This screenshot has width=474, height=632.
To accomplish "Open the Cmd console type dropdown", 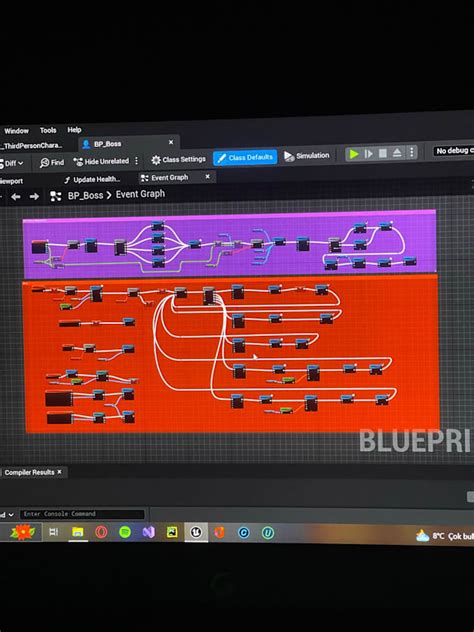I will click(7, 515).
